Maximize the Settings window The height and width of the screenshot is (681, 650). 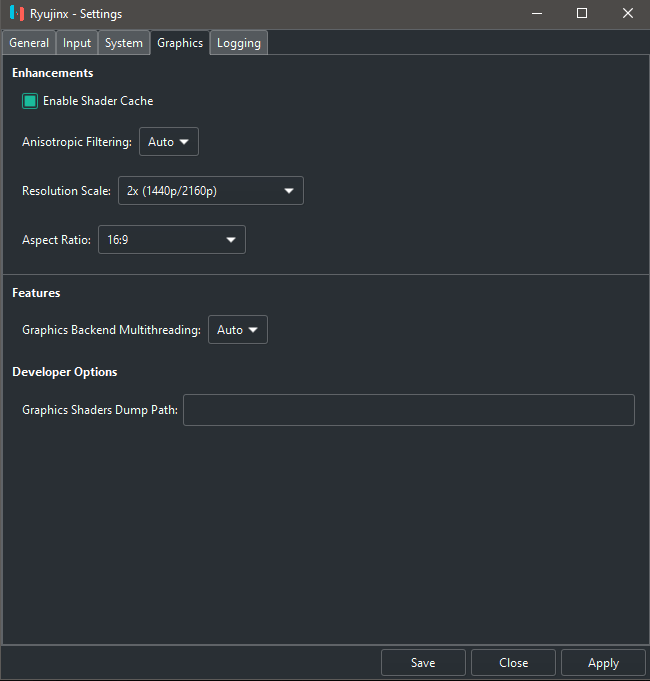click(582, 13)
